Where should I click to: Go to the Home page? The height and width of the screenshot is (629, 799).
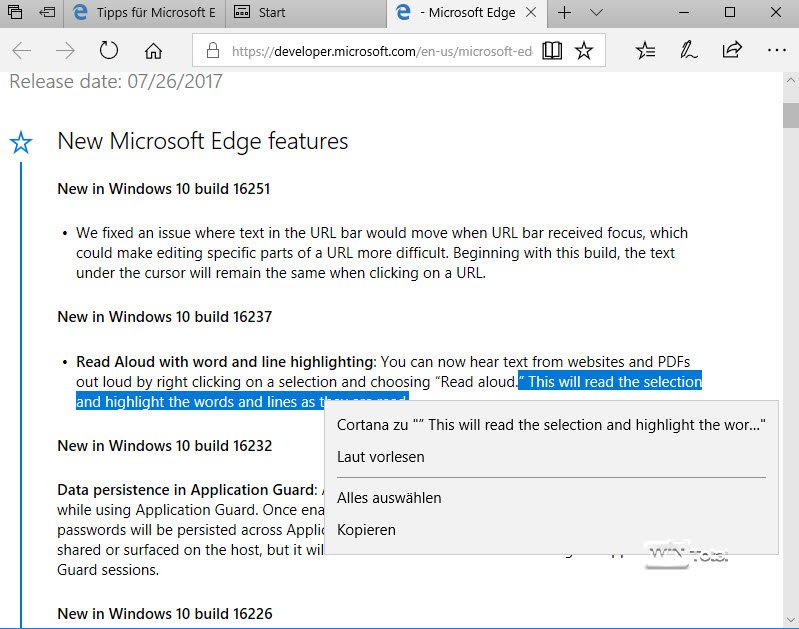(153, 50)
